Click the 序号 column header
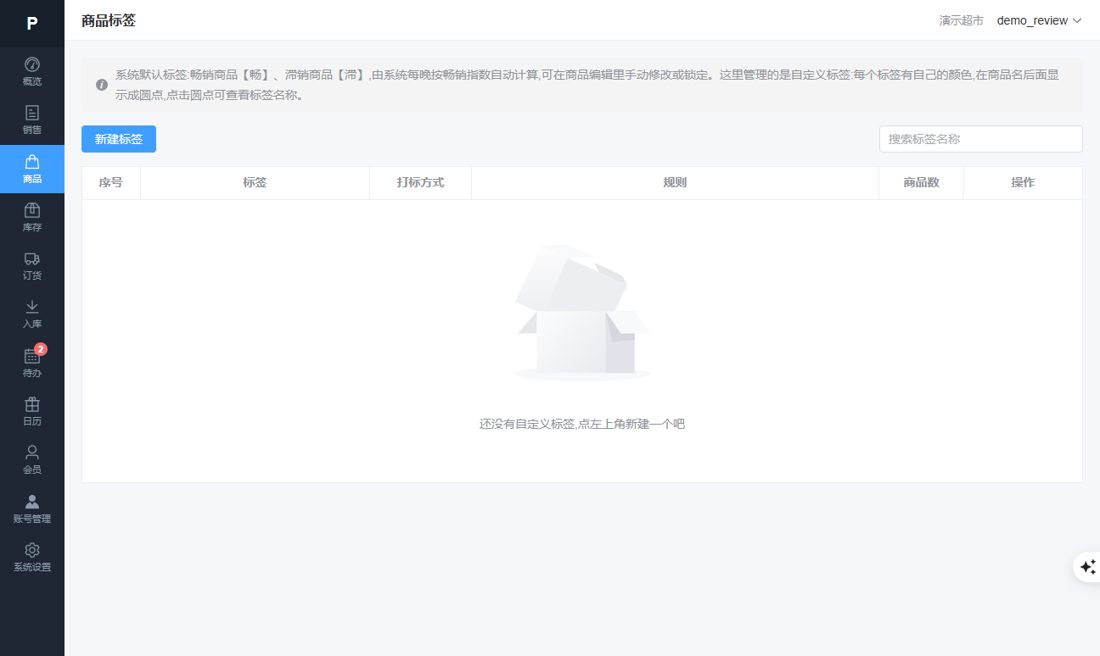1100x656 pixels. pos(111,182)
